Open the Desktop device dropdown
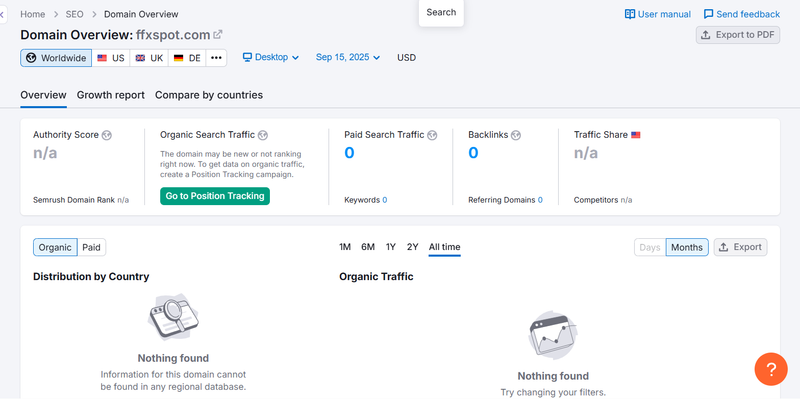 (x=271, y=57)
